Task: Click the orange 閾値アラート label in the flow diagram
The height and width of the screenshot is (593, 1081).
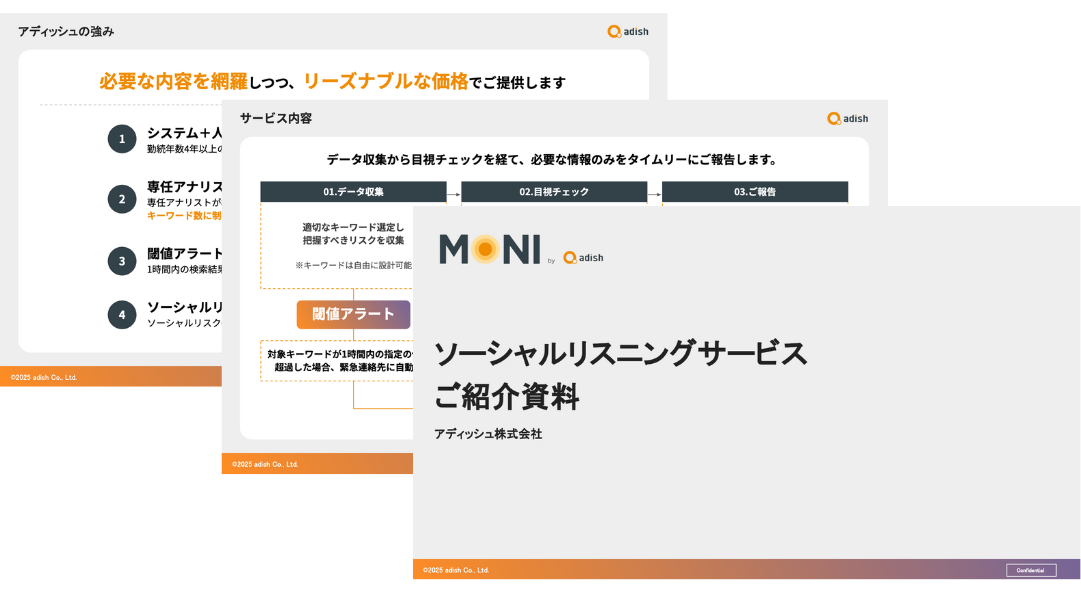Action: [x=354, y=314]
